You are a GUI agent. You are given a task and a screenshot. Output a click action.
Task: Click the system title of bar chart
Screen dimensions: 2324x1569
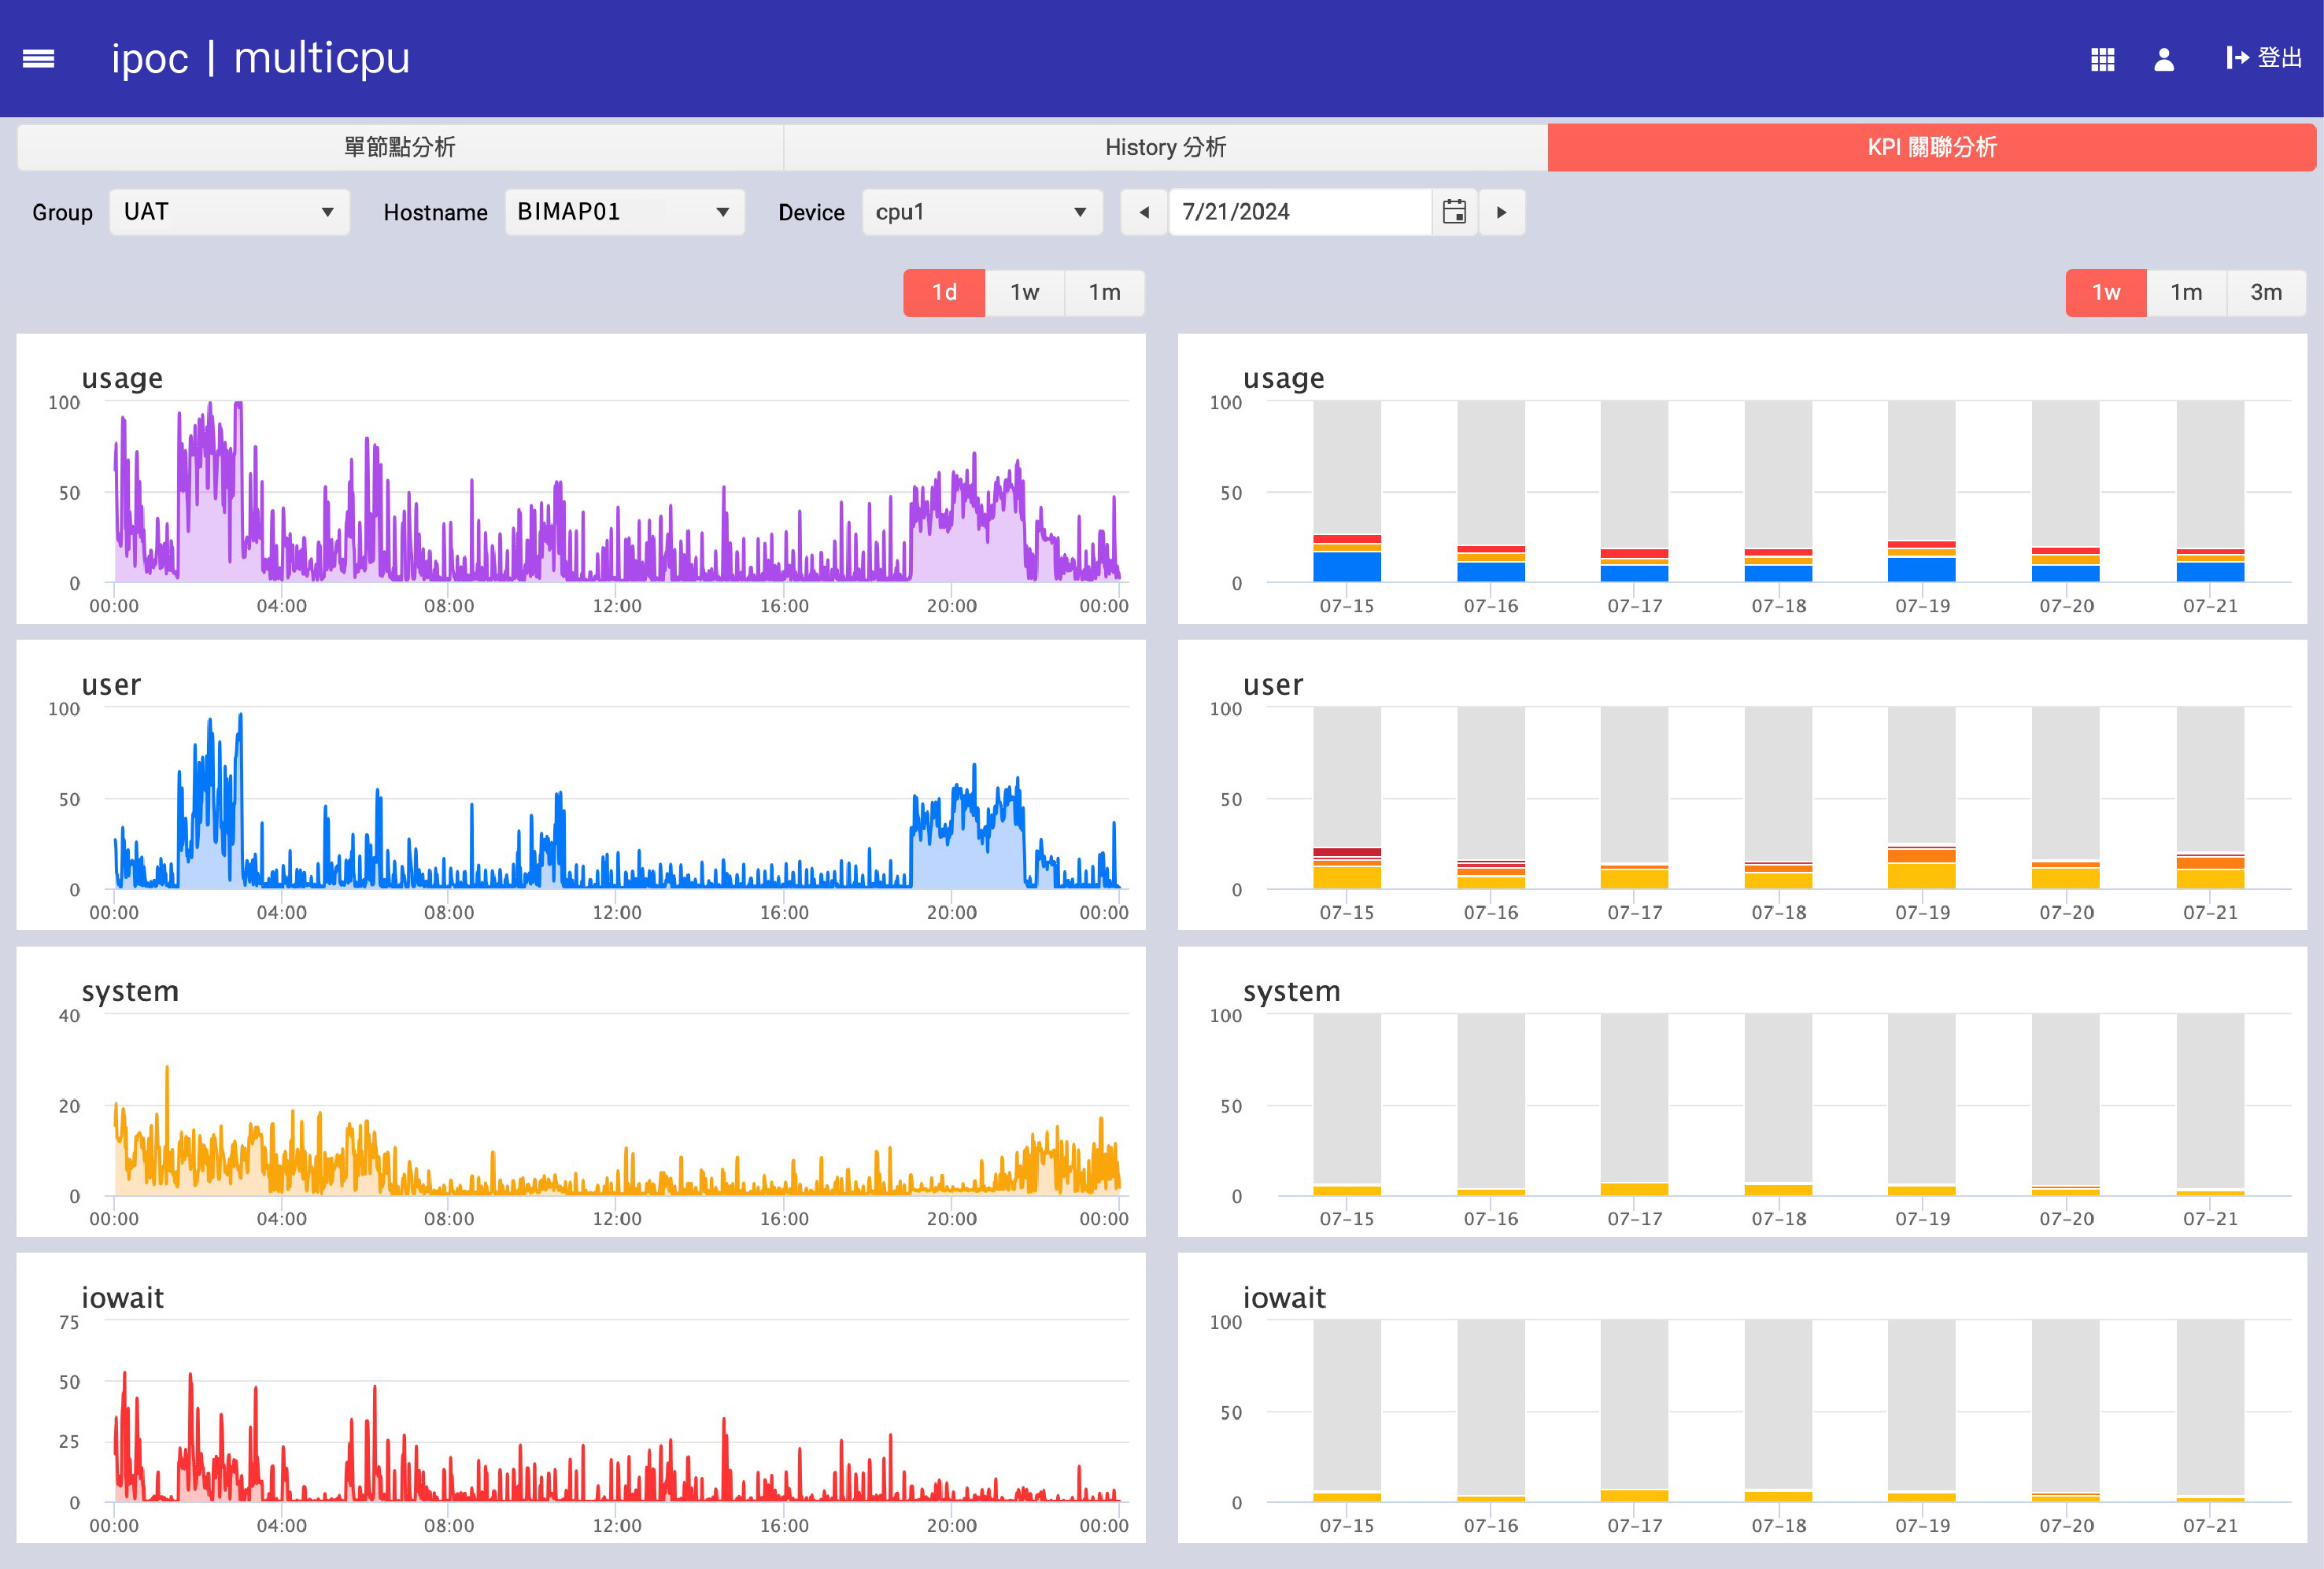(x=1291, y=992)
